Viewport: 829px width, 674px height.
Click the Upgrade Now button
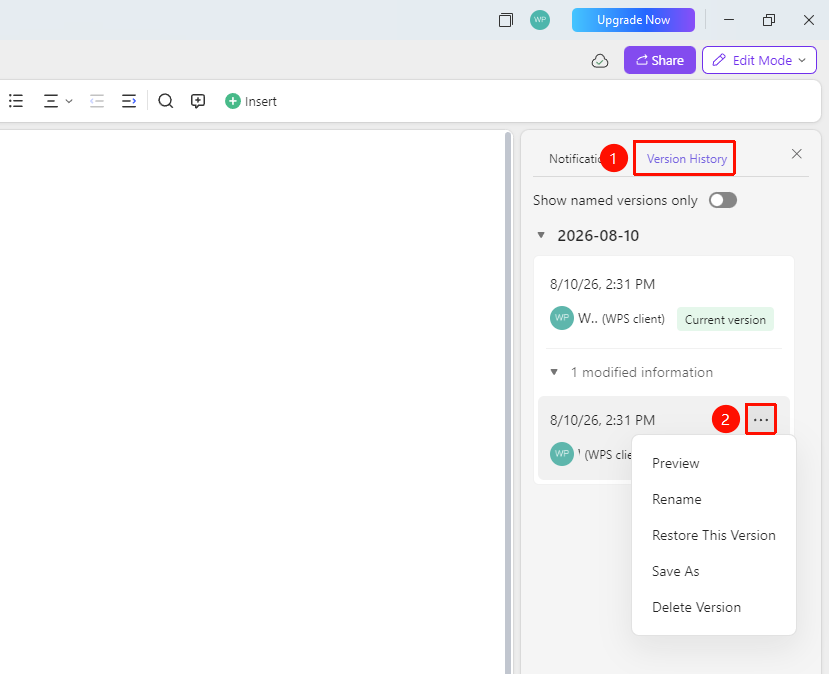633,20
